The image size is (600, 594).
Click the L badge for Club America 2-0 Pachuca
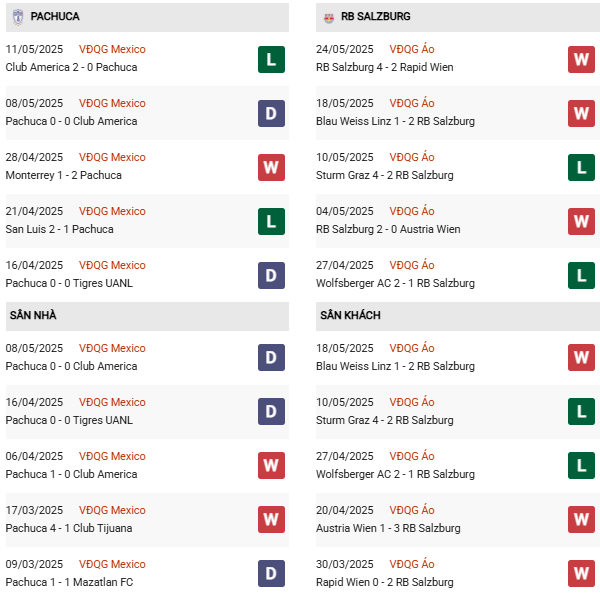click(x=271, y=59)
